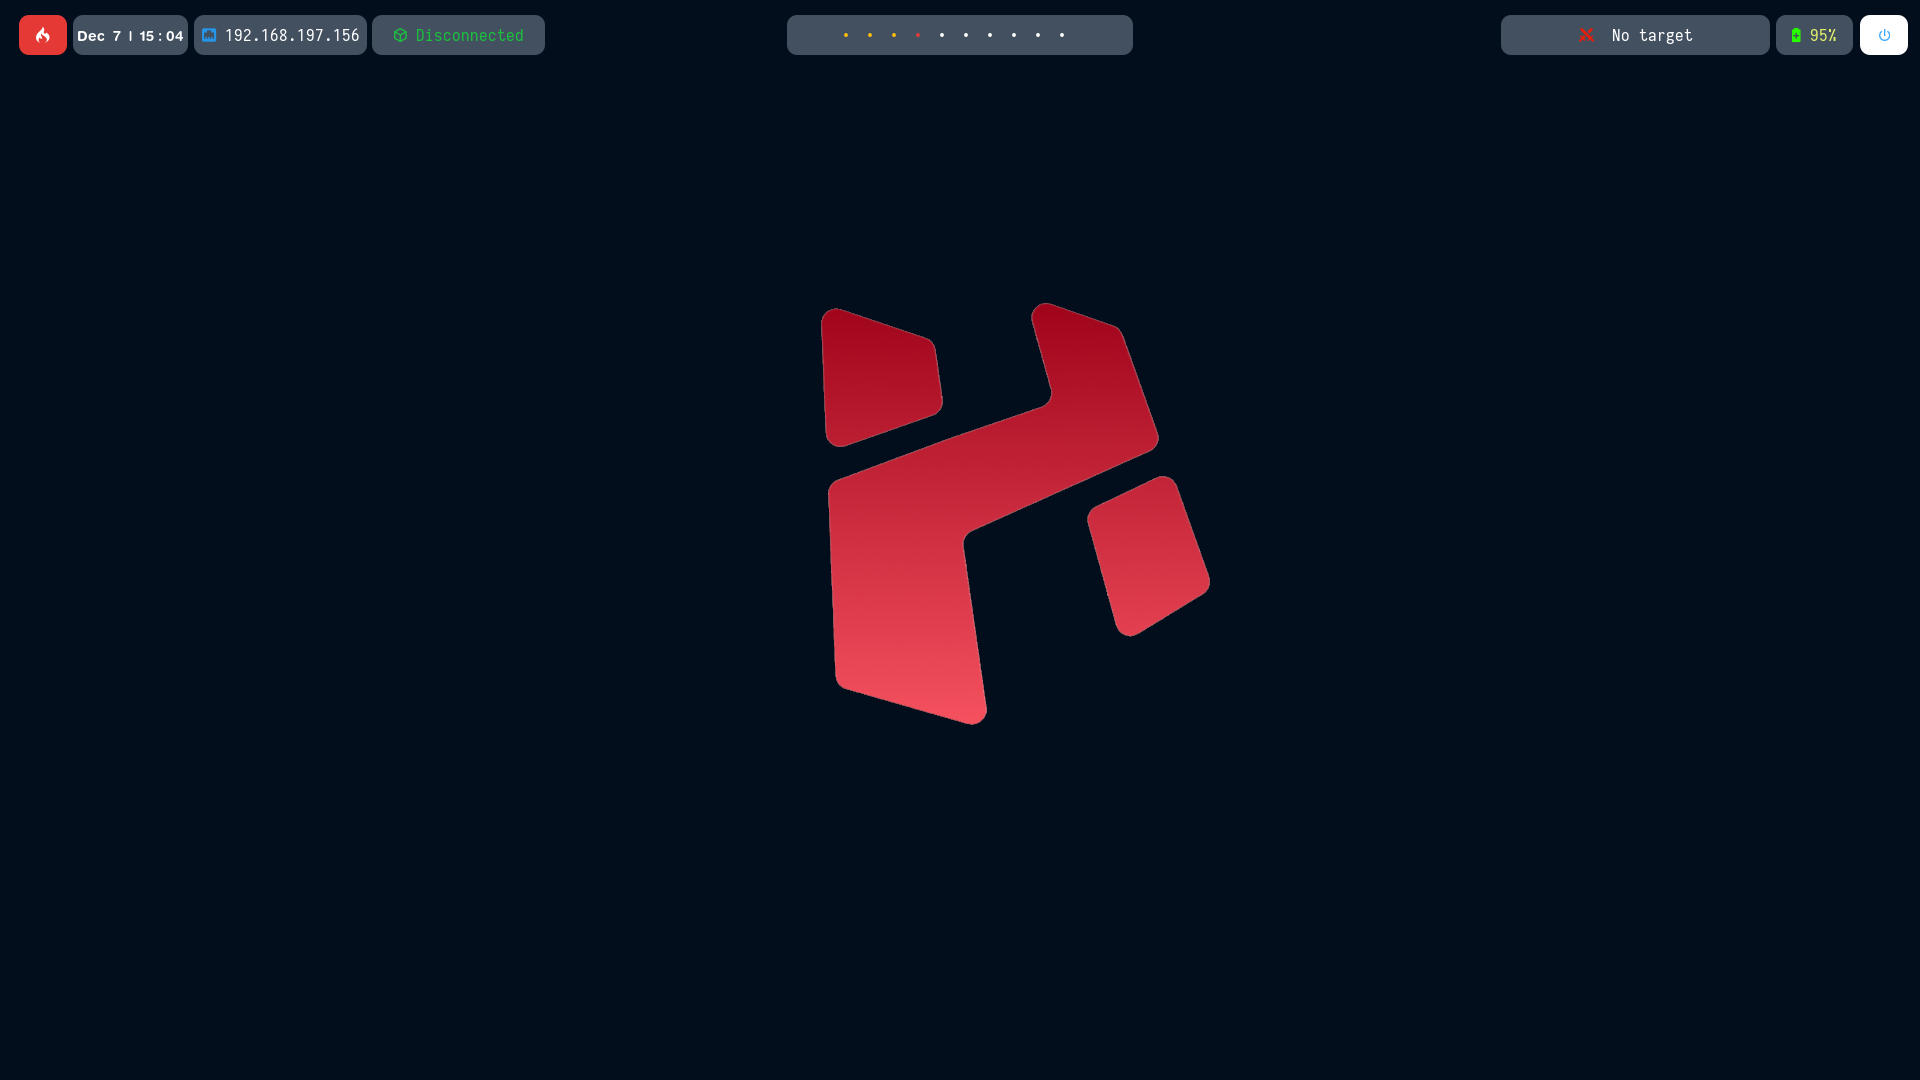Open the power menu button
The height and width of the screenshot is (1080, 1920).
(1884, 35)
